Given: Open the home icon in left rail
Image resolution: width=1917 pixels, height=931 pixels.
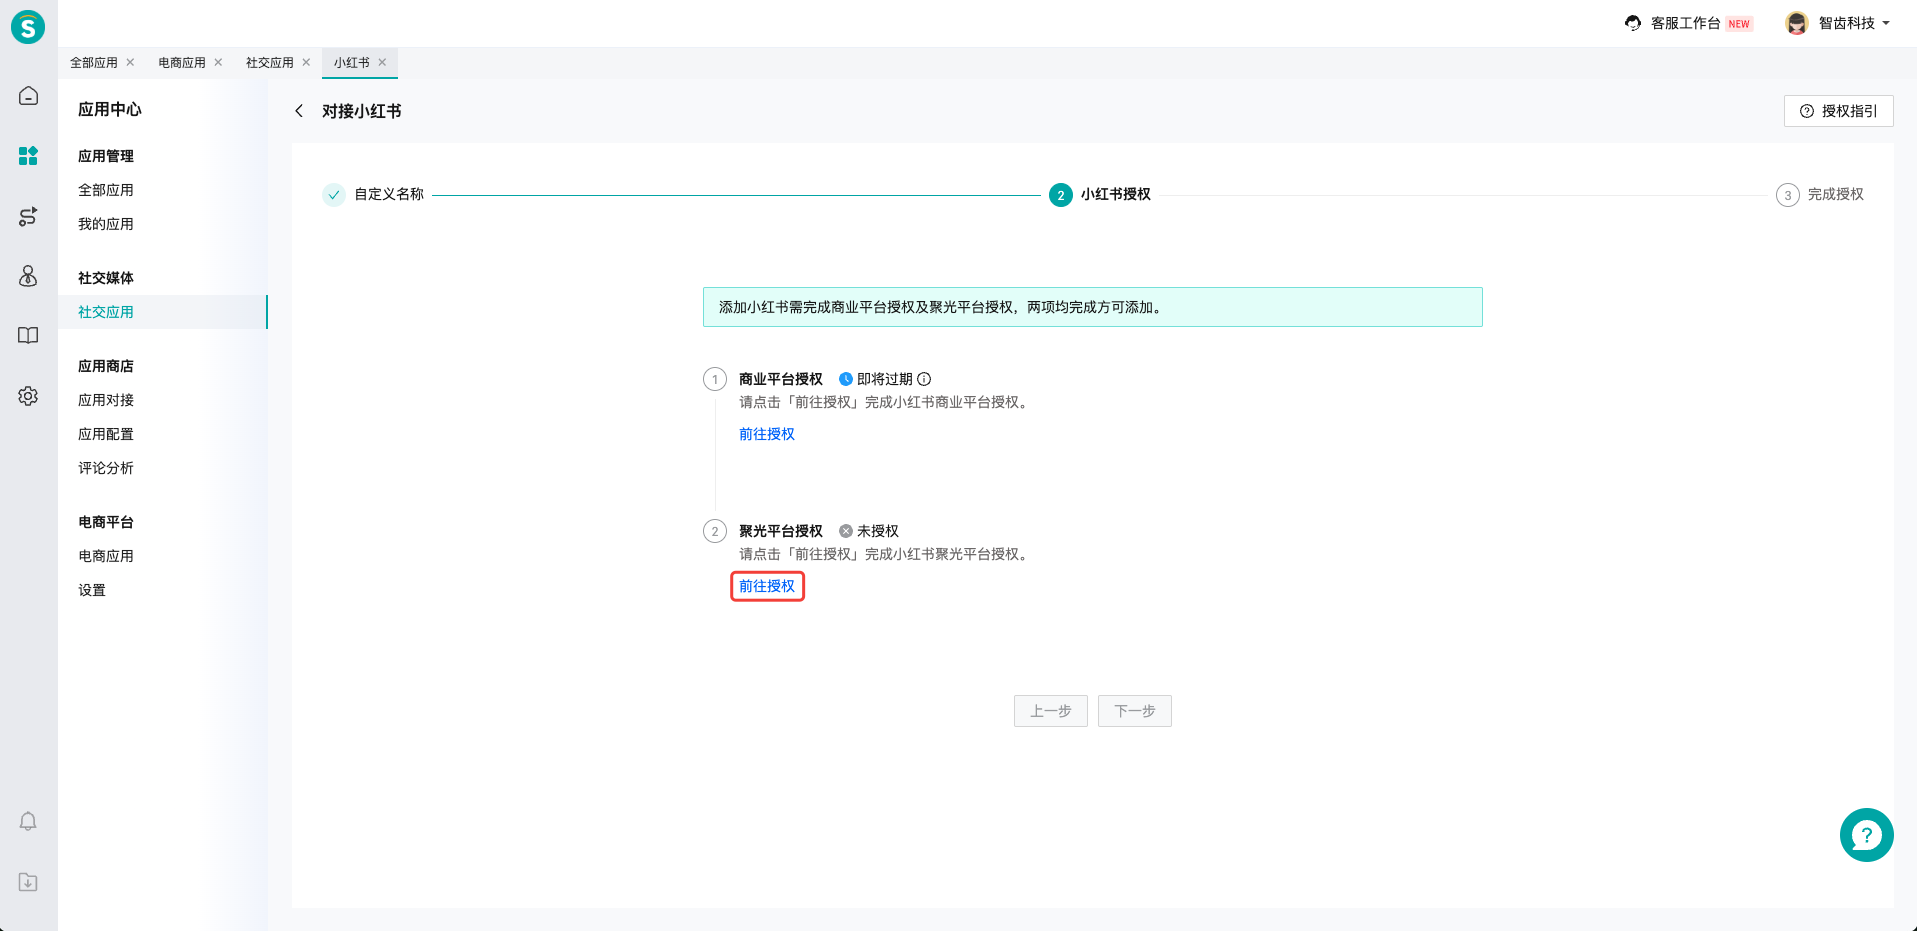Looking at the screenshot, I should [x=28, y=96].
